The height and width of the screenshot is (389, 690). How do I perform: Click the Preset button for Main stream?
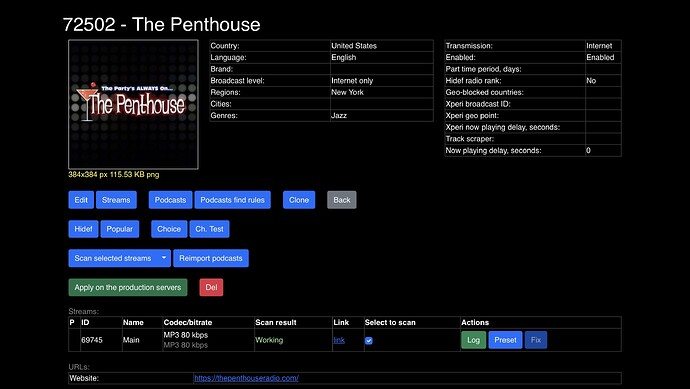tap(505, 340)
